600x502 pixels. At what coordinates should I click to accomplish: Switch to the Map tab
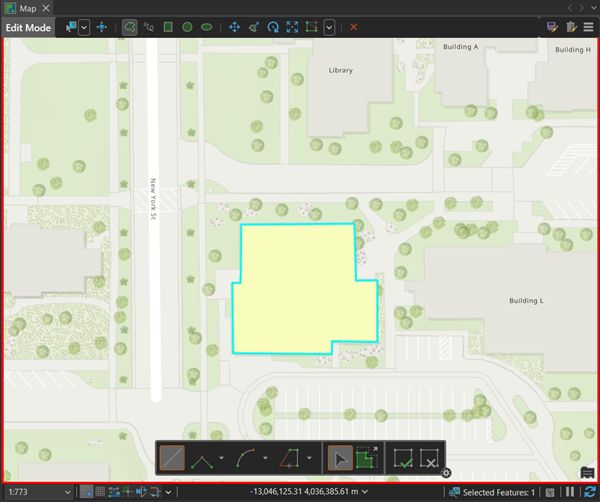point(28,8)
